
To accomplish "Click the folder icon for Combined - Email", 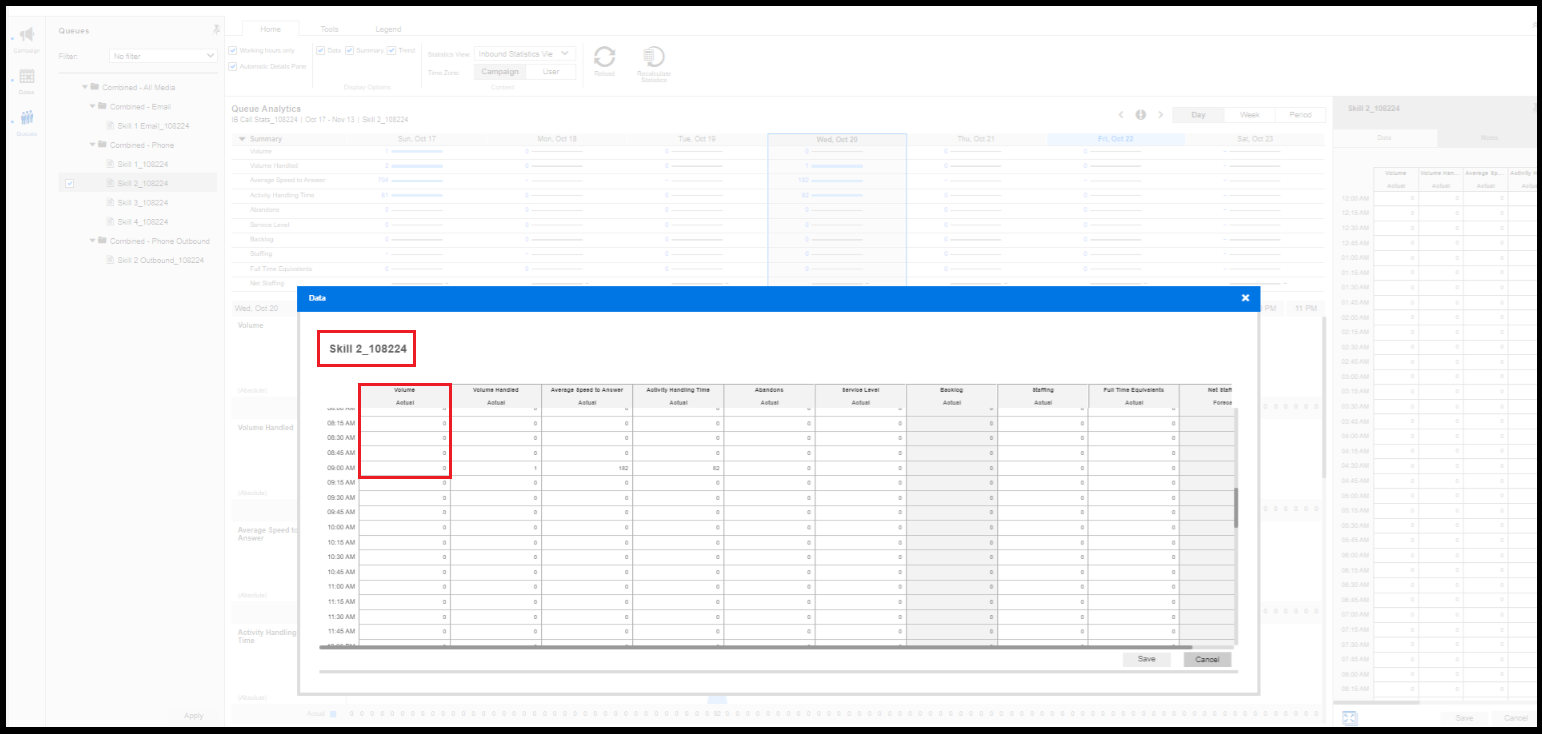I will click(x=103, y=106).
